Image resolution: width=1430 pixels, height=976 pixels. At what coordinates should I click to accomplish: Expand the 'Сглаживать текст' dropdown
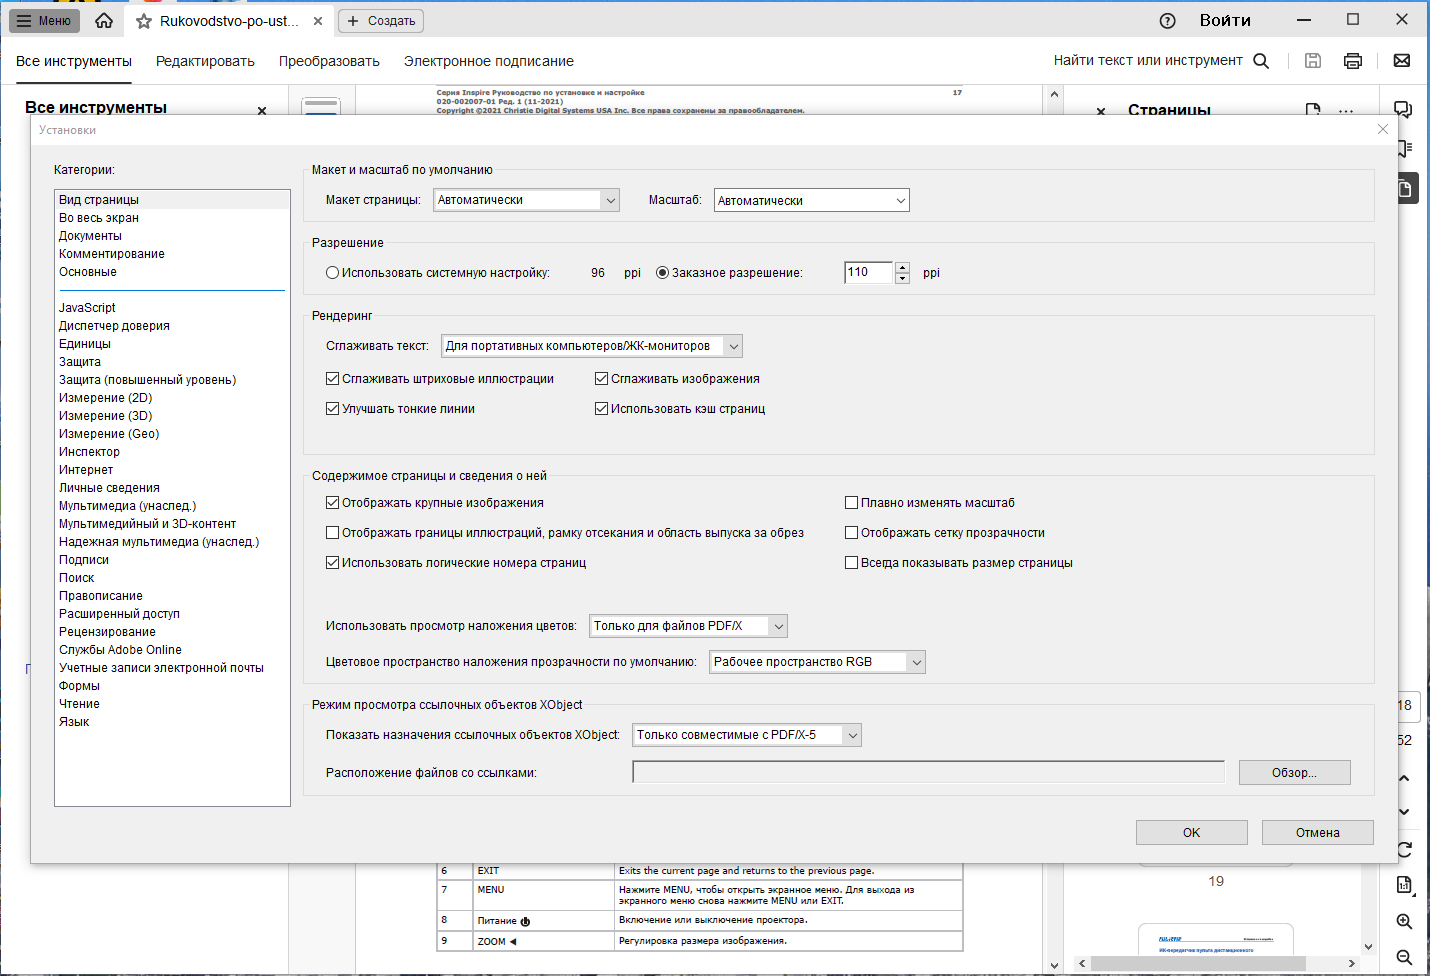tap(592, 346)
